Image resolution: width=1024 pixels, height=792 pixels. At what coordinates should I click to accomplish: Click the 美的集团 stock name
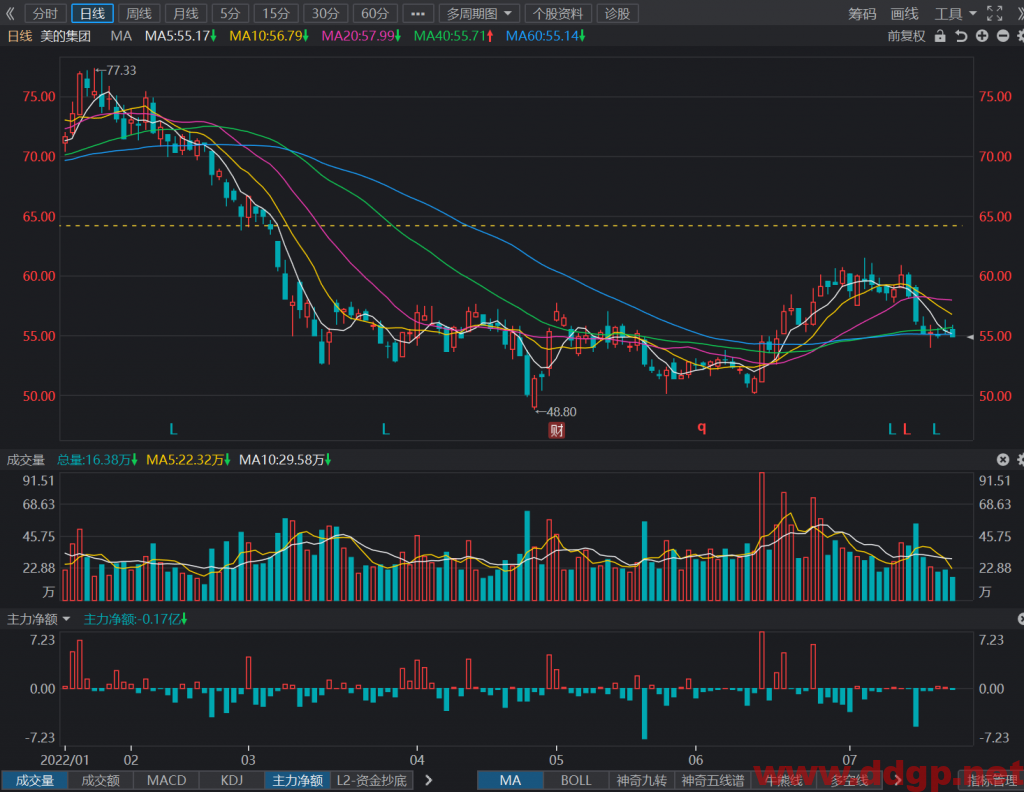click(x=65, y=36)
